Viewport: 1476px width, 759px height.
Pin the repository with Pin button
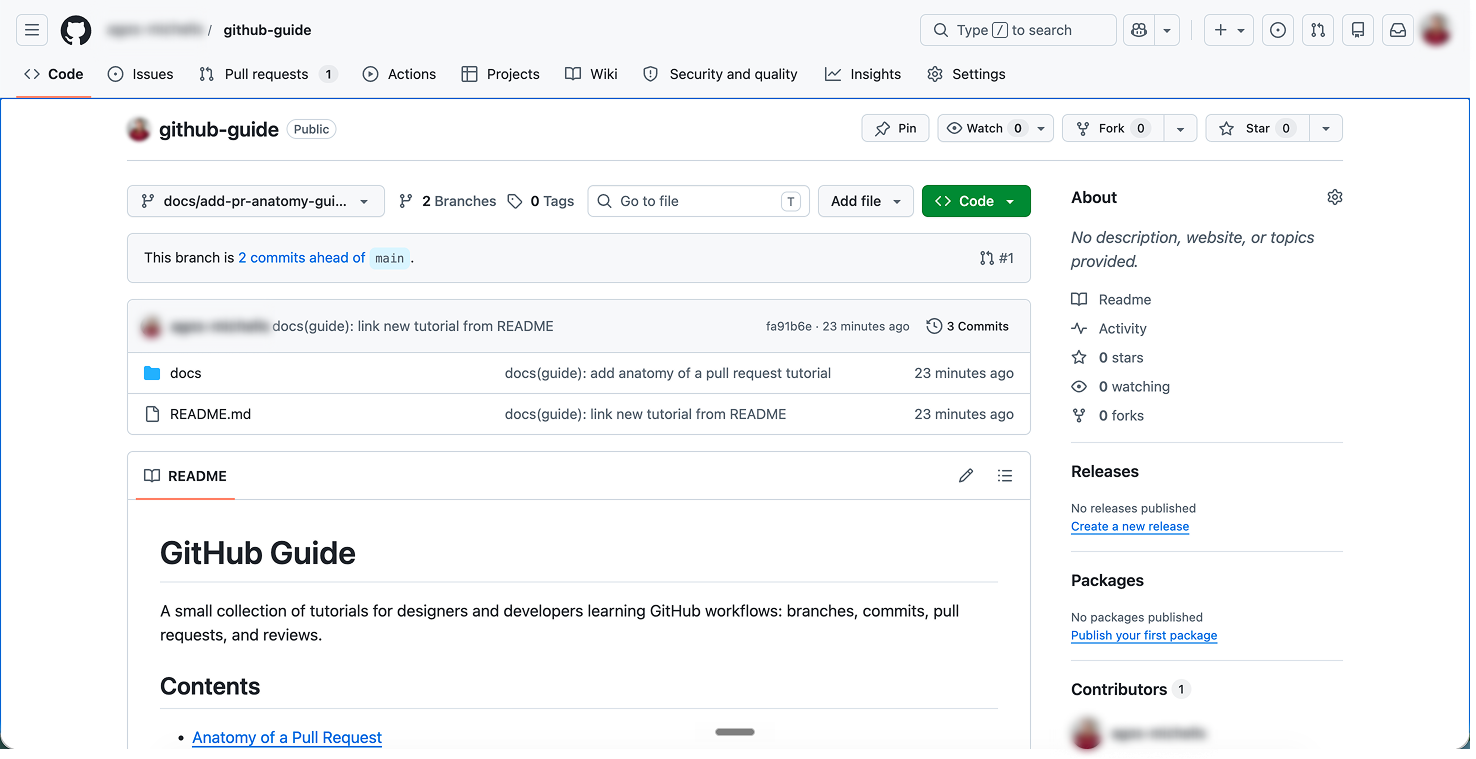click(895, 128)
